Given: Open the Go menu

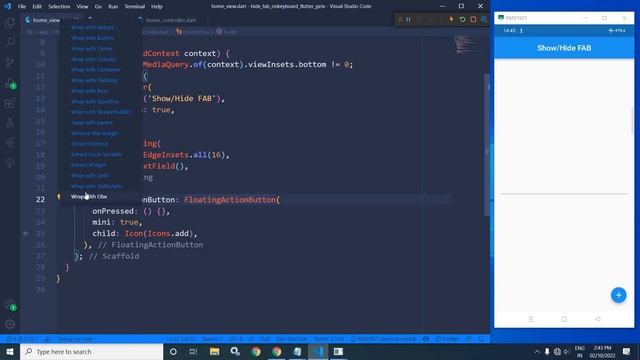Looking at the screenshot, I should click(x=98, y=7).
